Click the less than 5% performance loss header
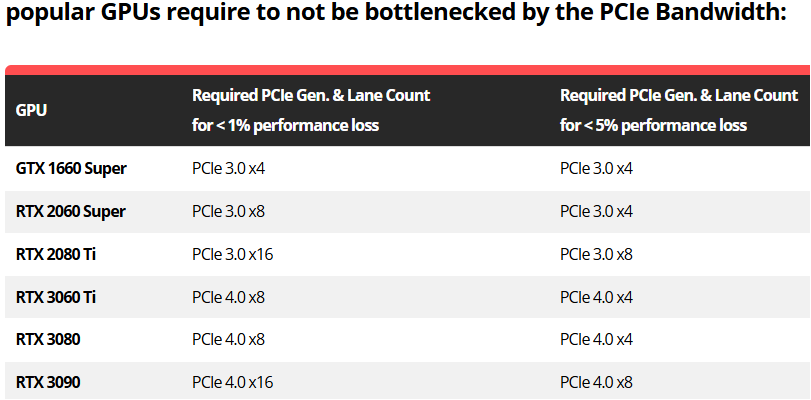This screenshot has width=811, height=400. [678, 110]
